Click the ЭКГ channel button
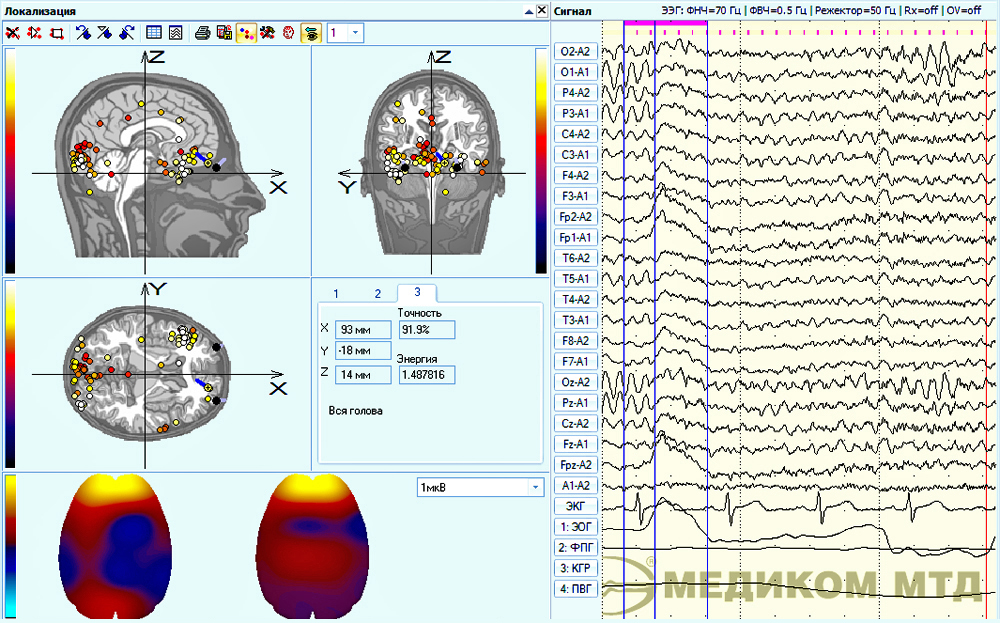 576,506
